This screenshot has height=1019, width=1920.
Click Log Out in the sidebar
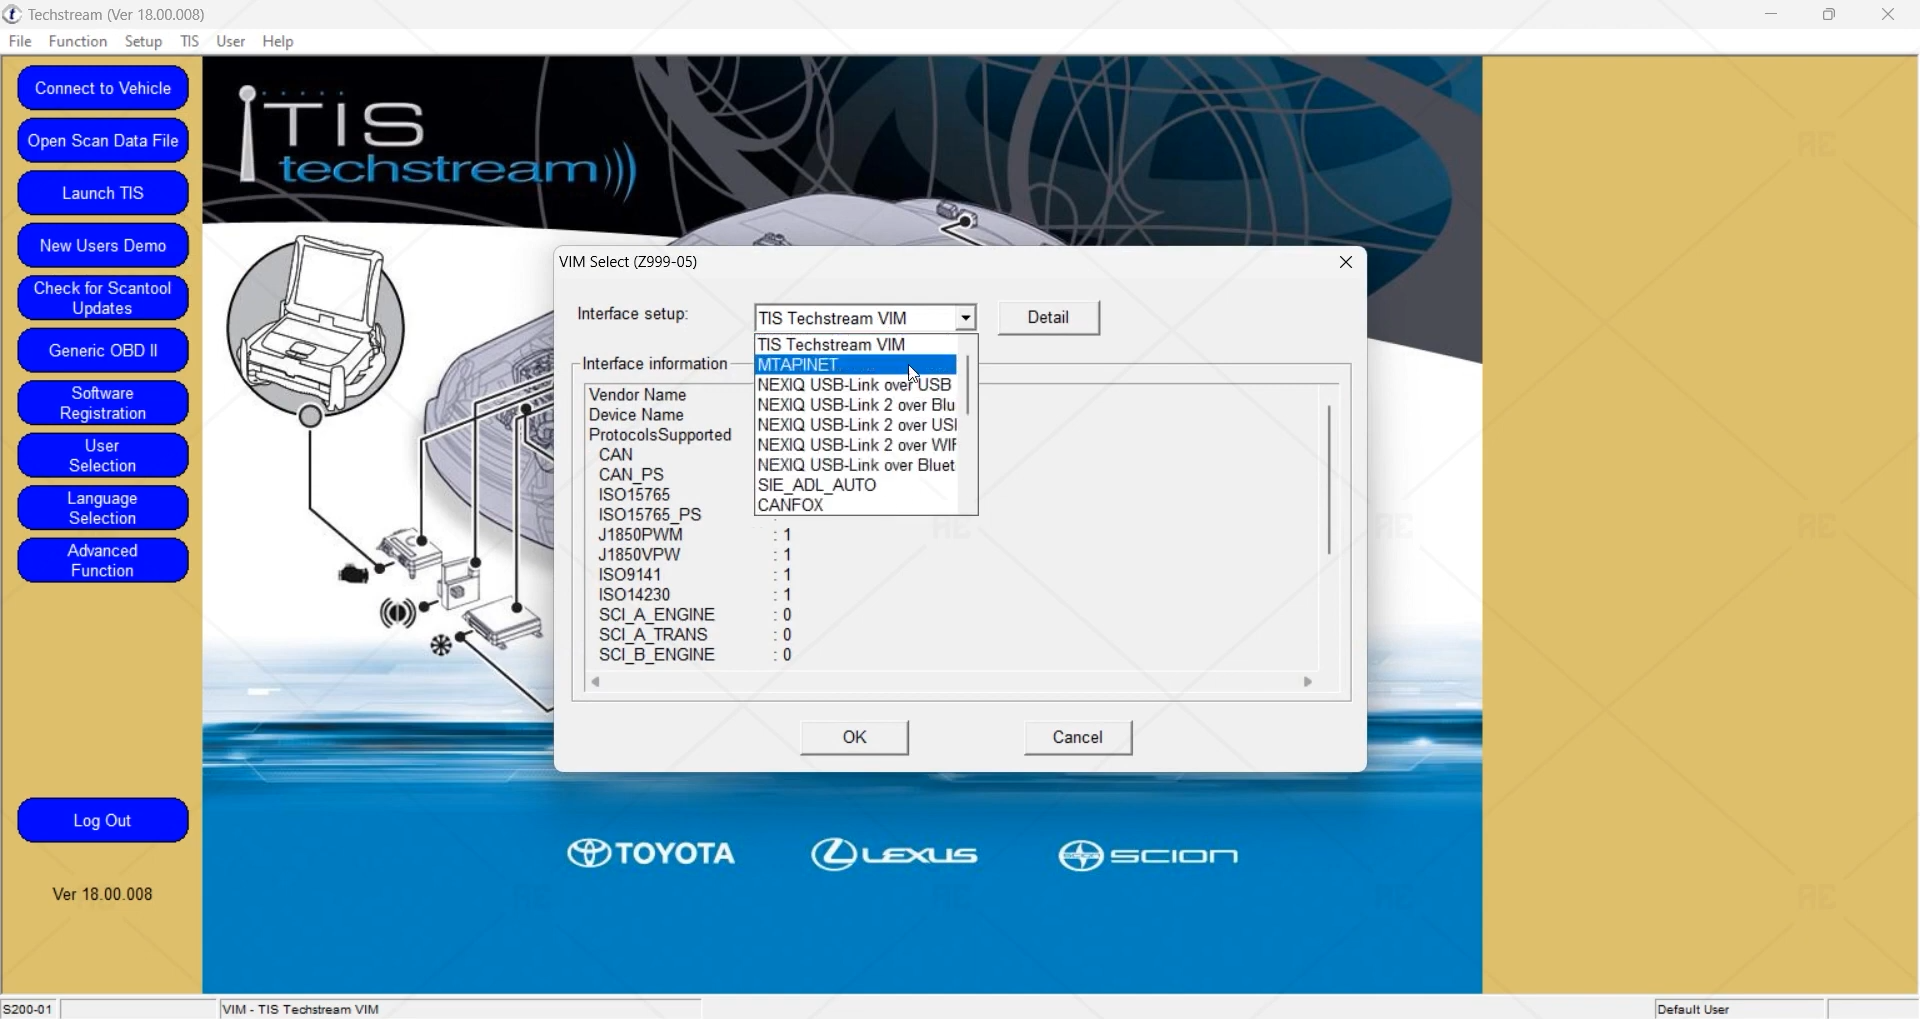(102, 820)
